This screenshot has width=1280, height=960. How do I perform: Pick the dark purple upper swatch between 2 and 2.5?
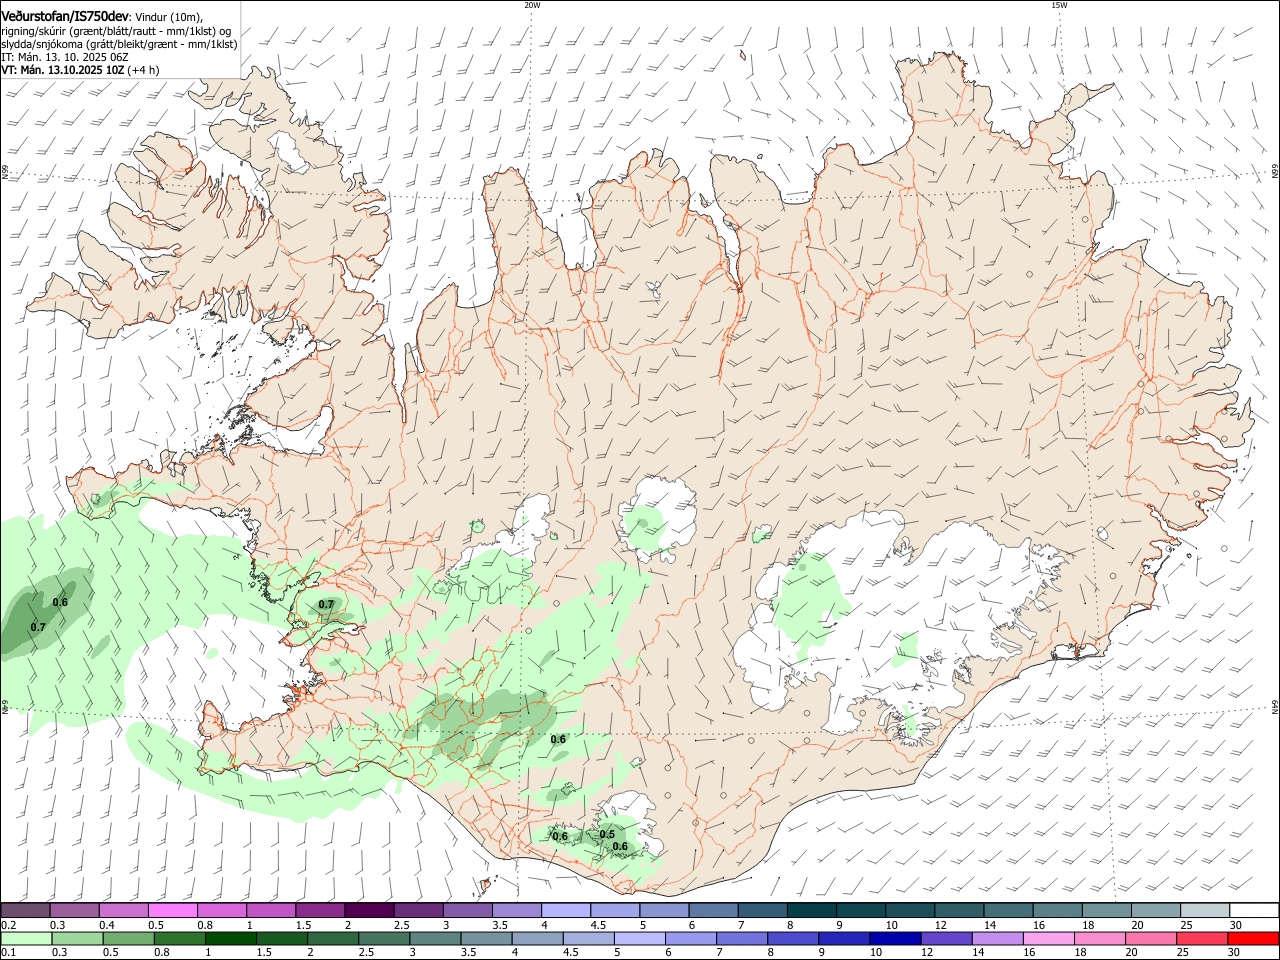(368, 911)
